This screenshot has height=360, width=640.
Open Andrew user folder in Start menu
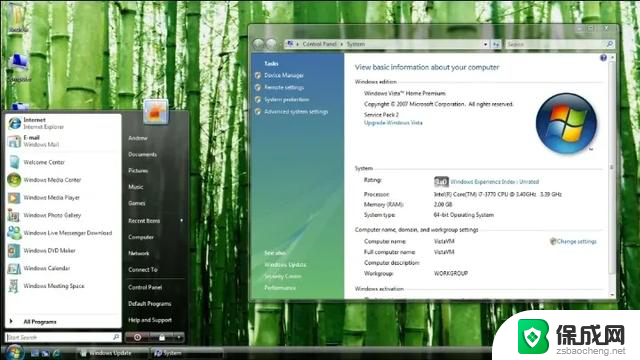tap(138, 138)
